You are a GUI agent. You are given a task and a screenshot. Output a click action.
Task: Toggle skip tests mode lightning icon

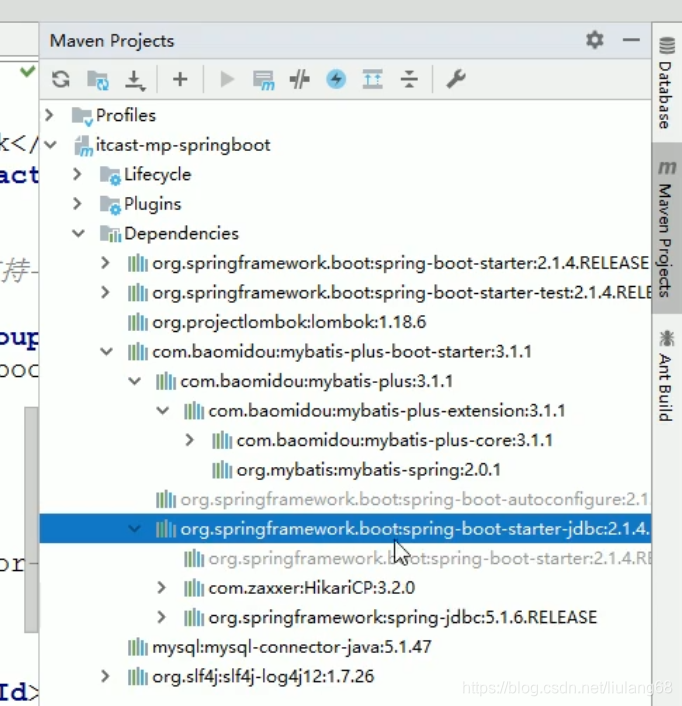point(336,79)
